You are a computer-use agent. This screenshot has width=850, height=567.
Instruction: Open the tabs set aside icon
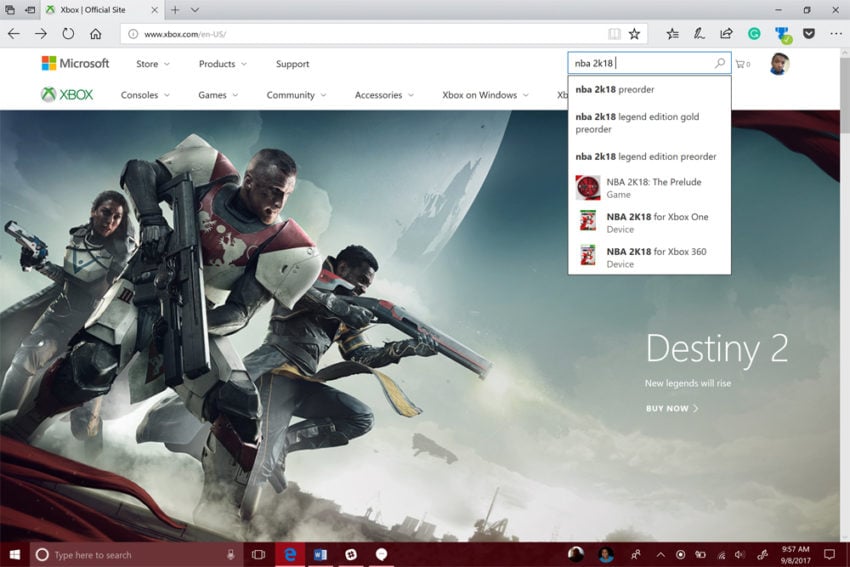(x=10, y=10)
